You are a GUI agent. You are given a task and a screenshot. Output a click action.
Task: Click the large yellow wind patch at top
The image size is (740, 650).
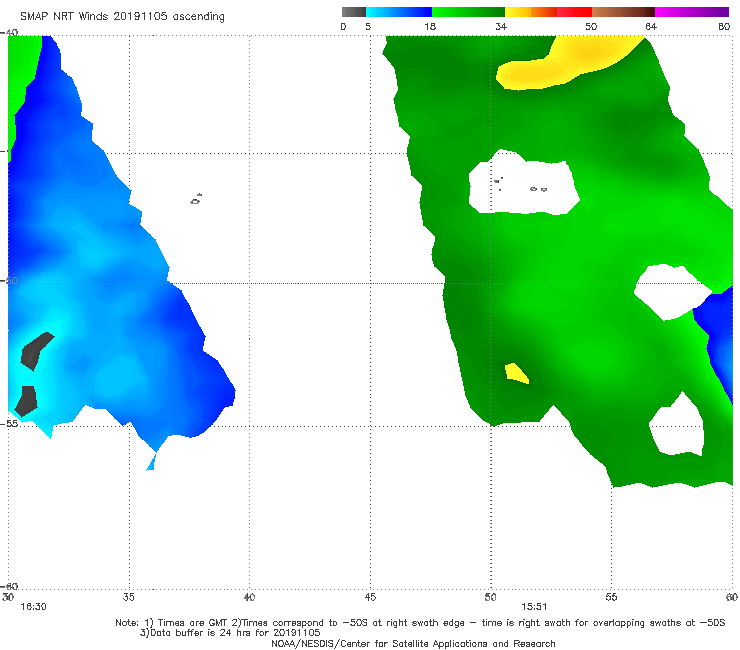(x=571, y=61)
